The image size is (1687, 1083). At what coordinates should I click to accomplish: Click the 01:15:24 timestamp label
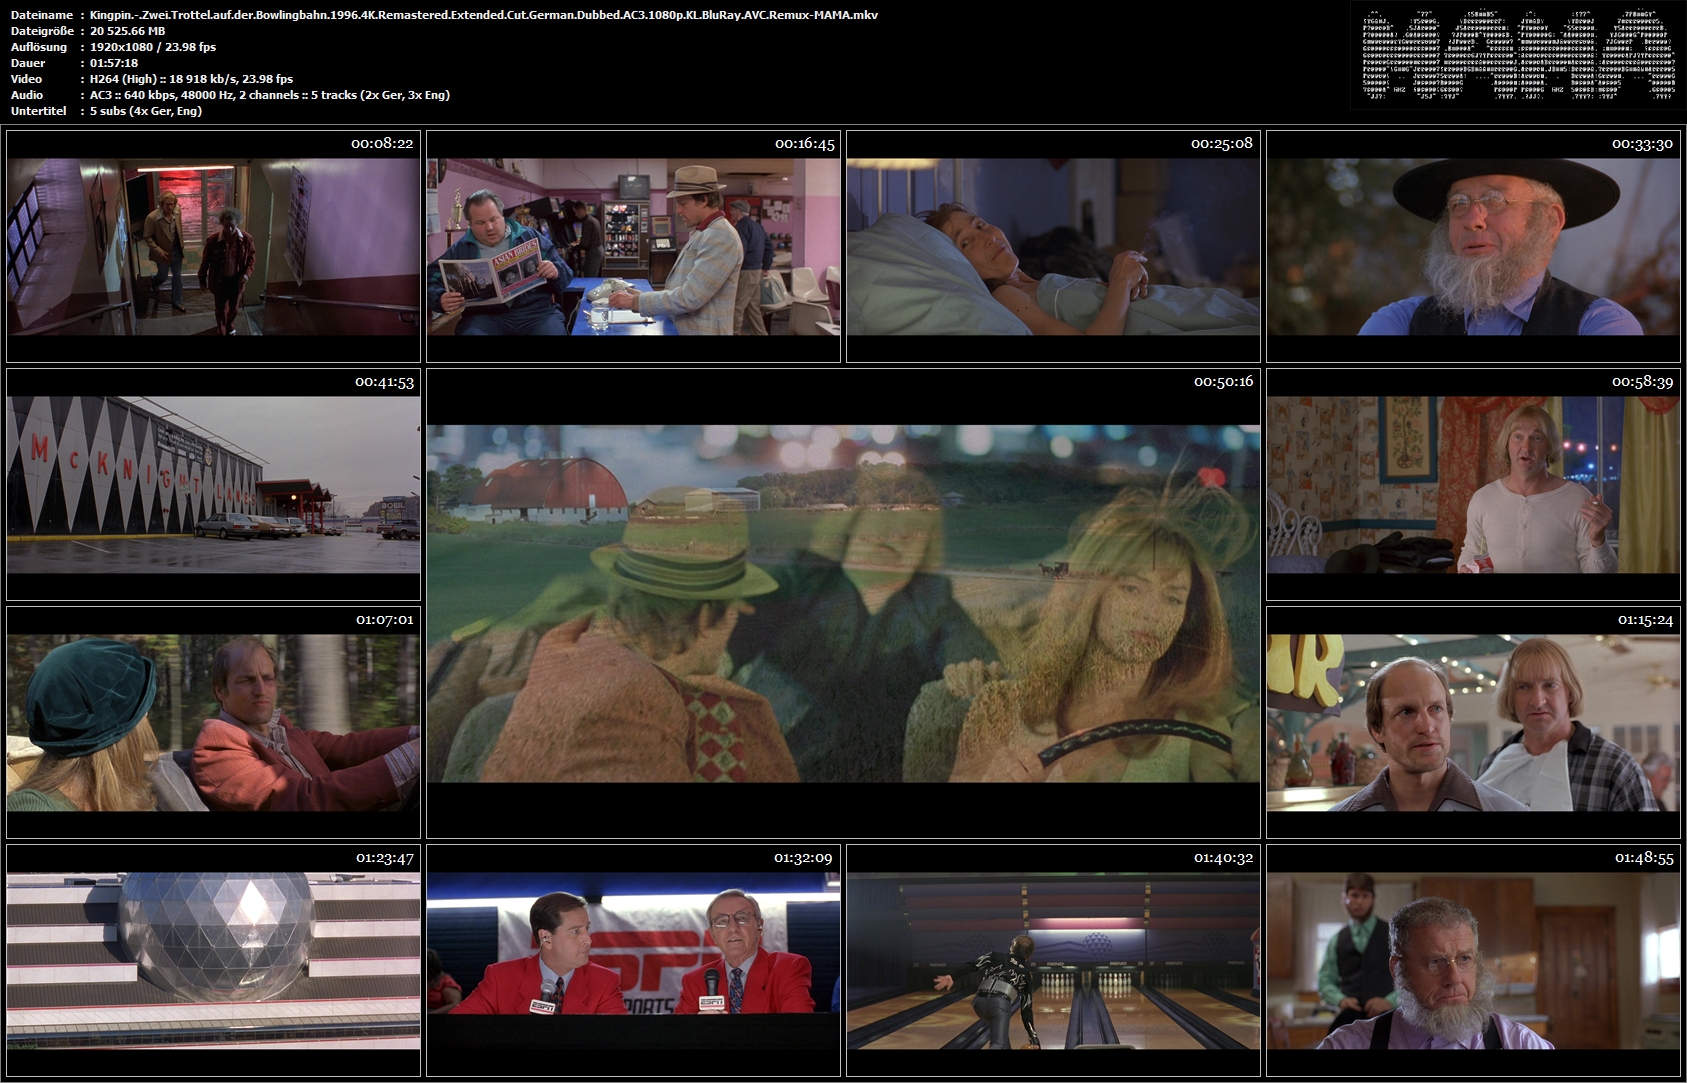click(x=1646, y=620)
